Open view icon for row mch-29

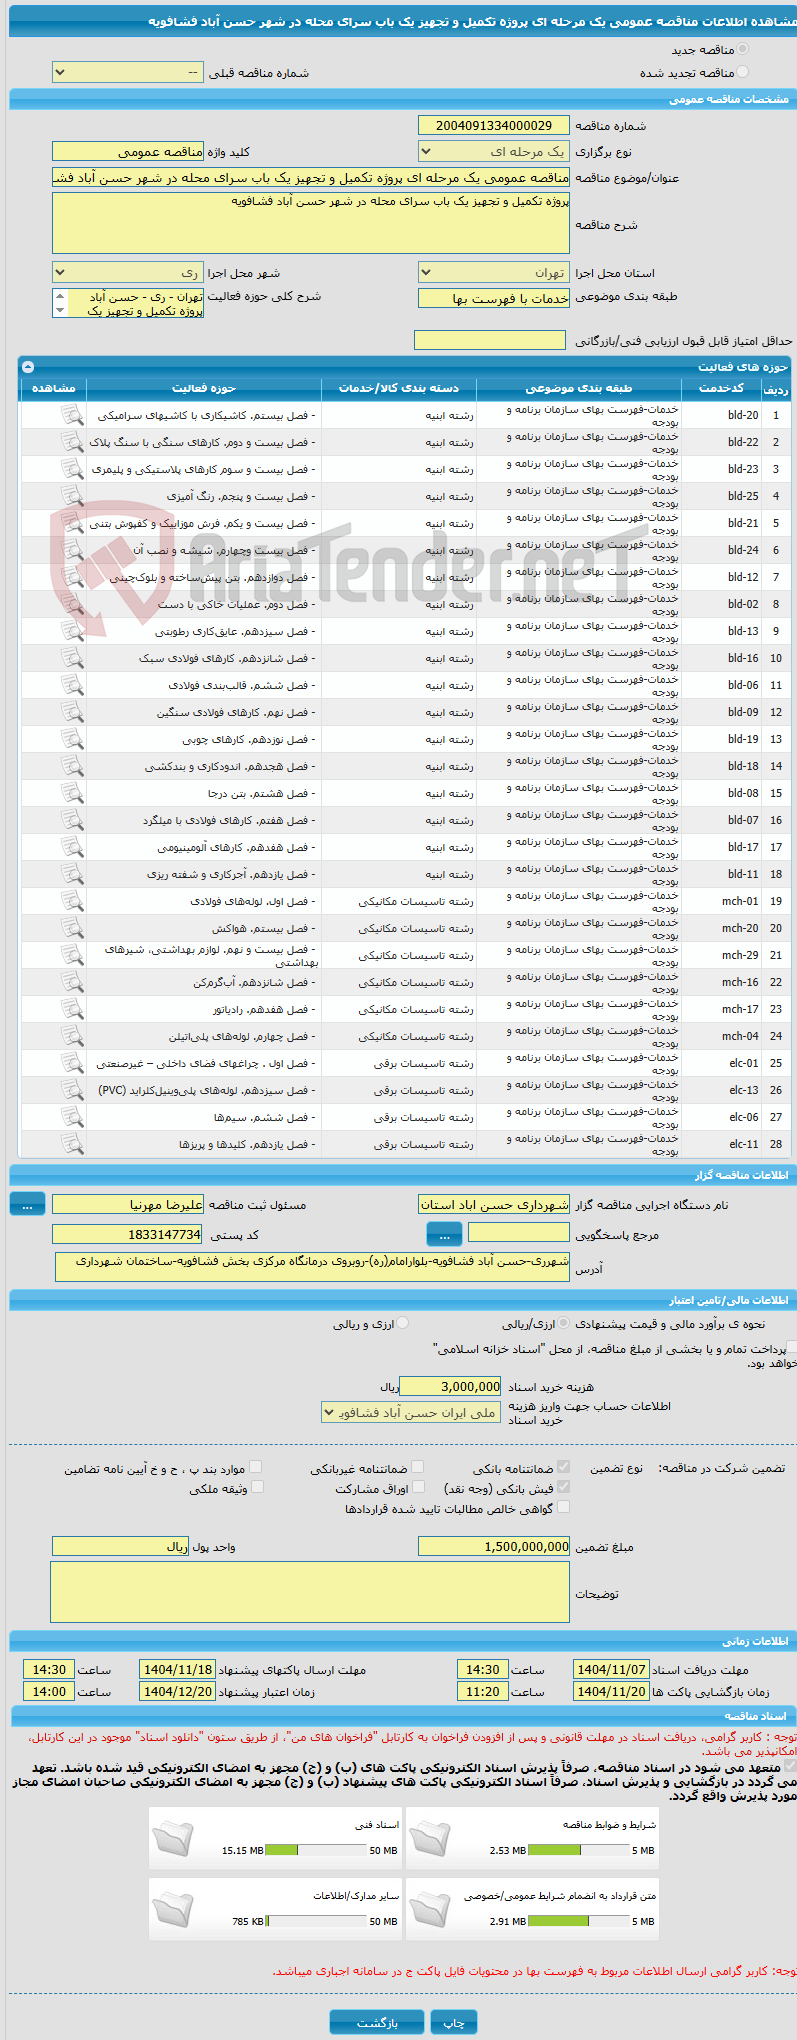[x=72, y=955]
